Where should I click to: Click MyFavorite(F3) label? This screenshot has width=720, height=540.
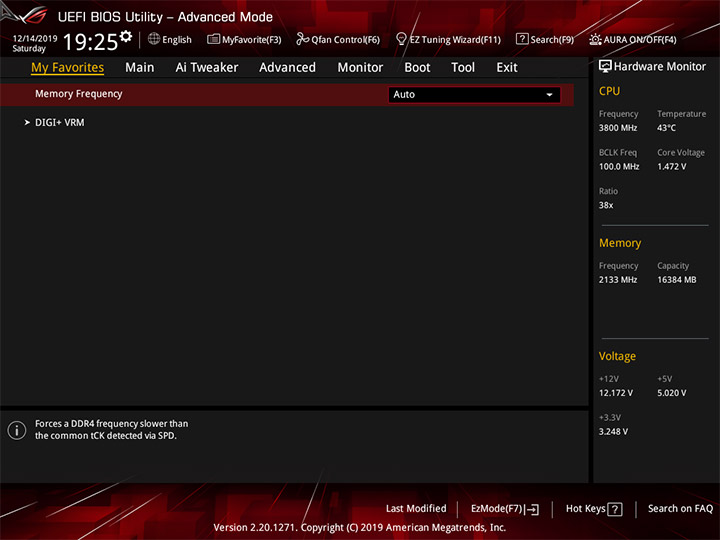[x=252, y=40]
